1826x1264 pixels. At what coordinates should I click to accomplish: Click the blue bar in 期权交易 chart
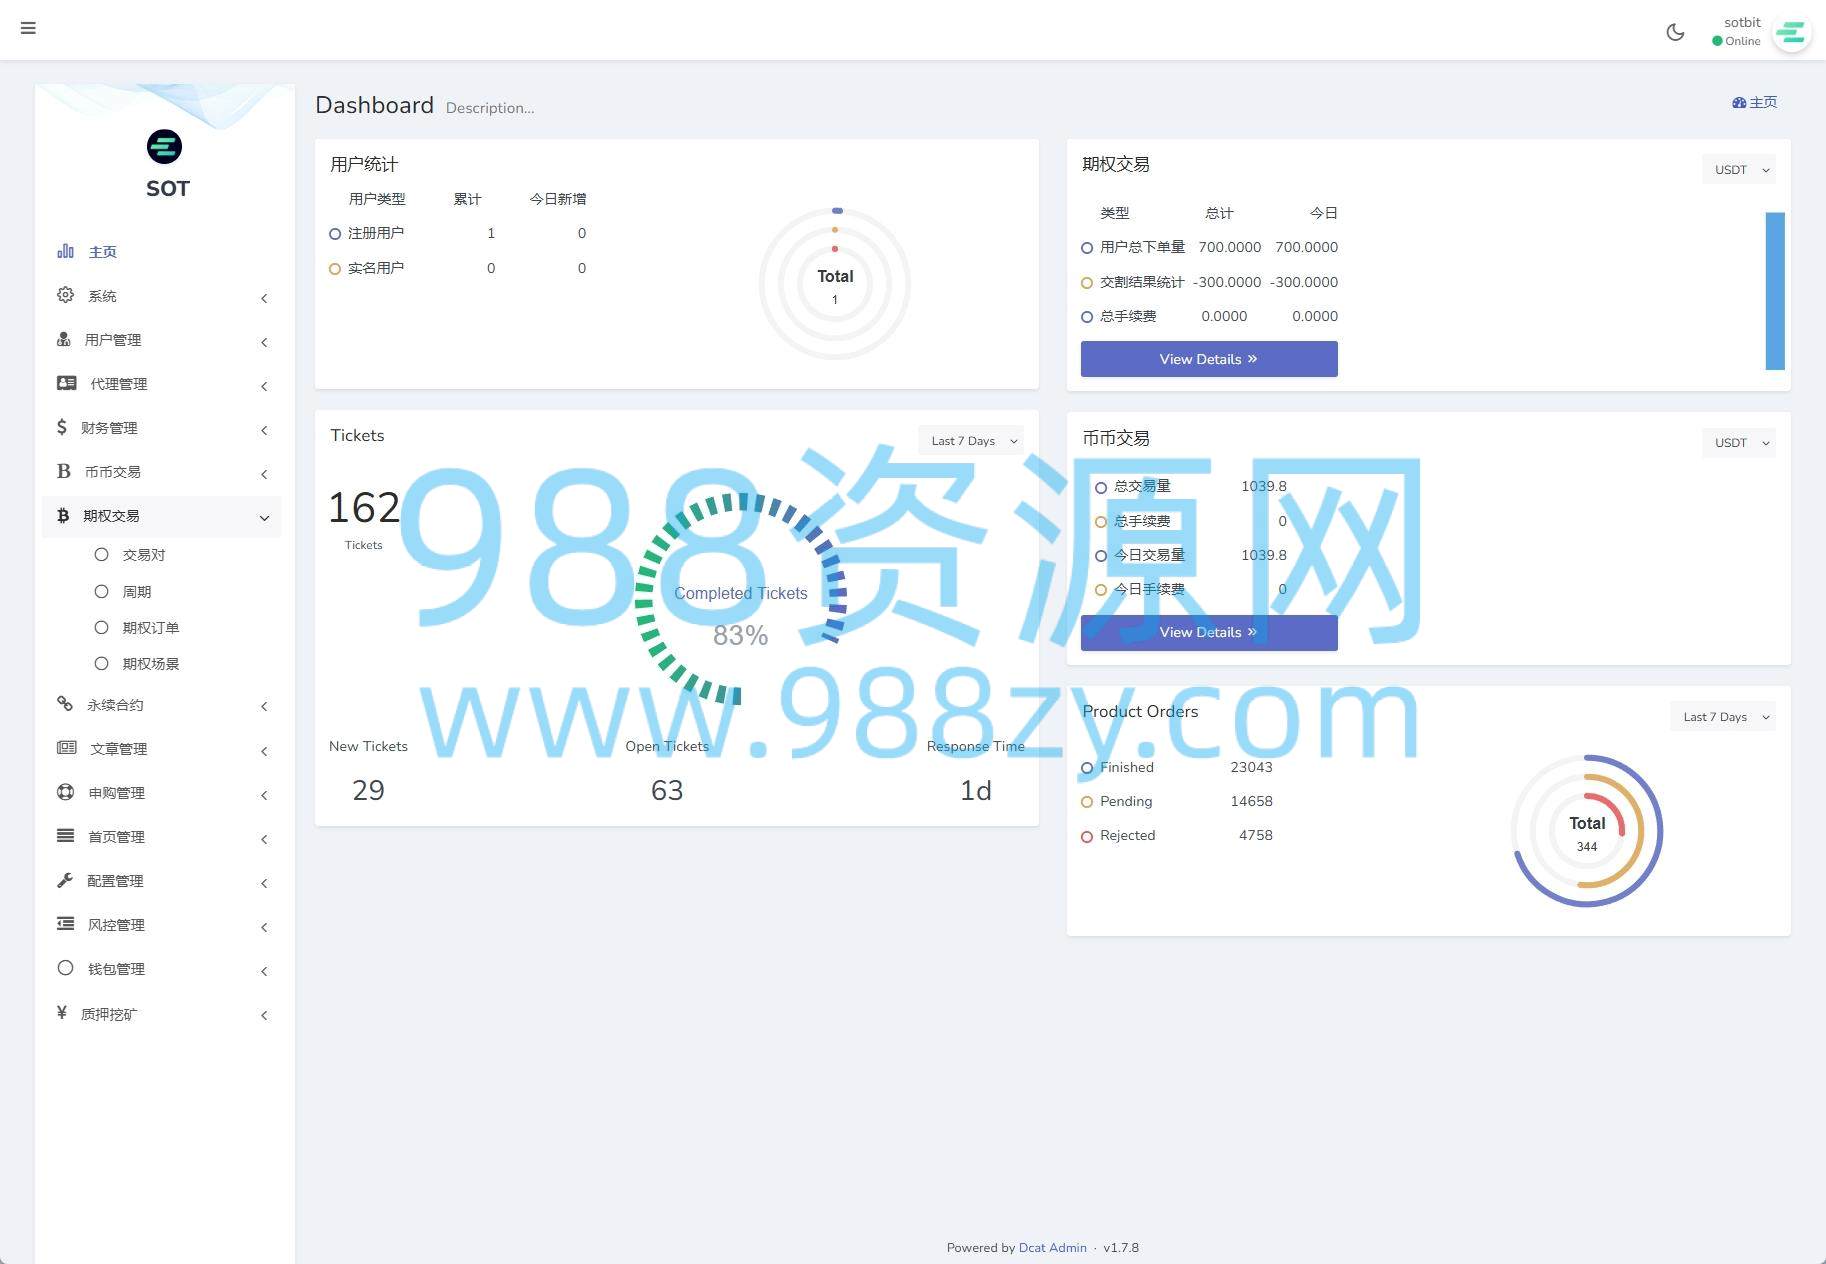[1774, 290]
